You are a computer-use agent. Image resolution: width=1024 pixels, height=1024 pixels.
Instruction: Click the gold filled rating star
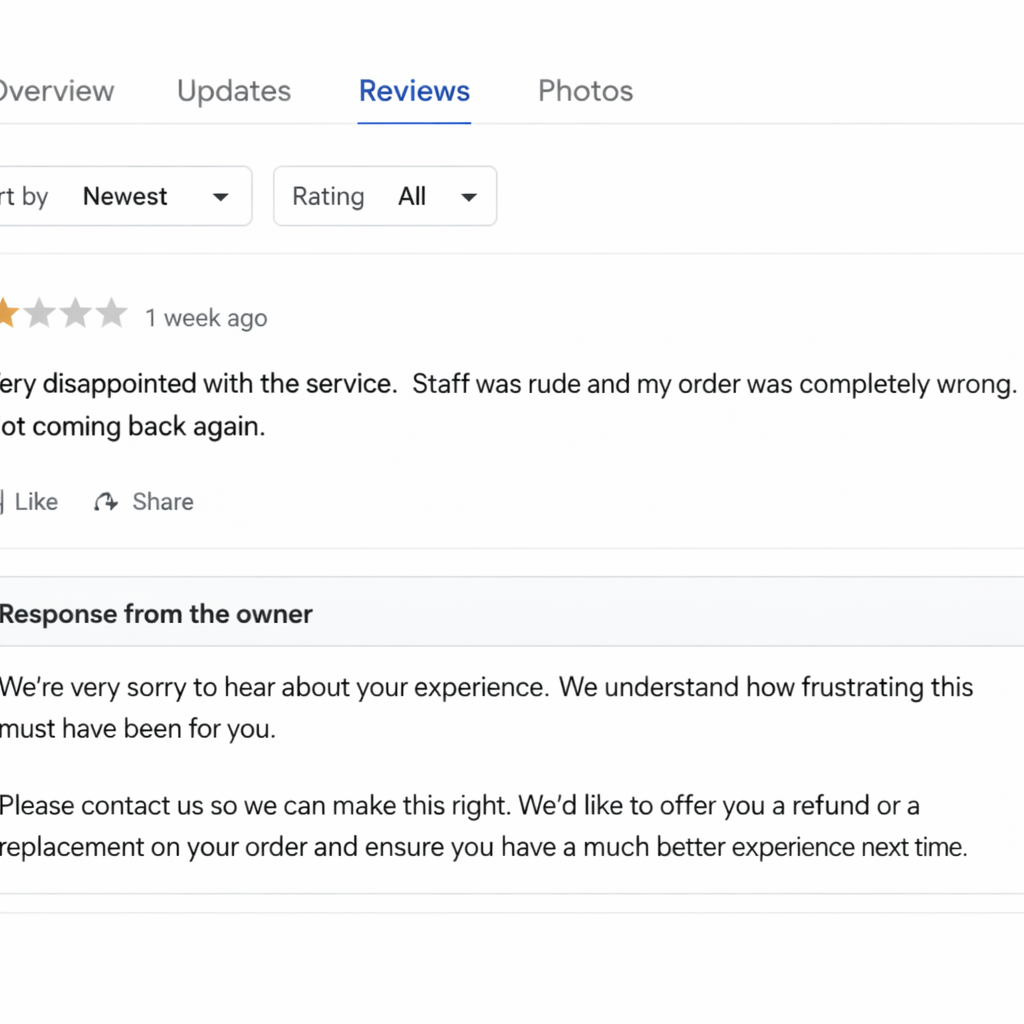pyautogui.click(x=6, y=314)
